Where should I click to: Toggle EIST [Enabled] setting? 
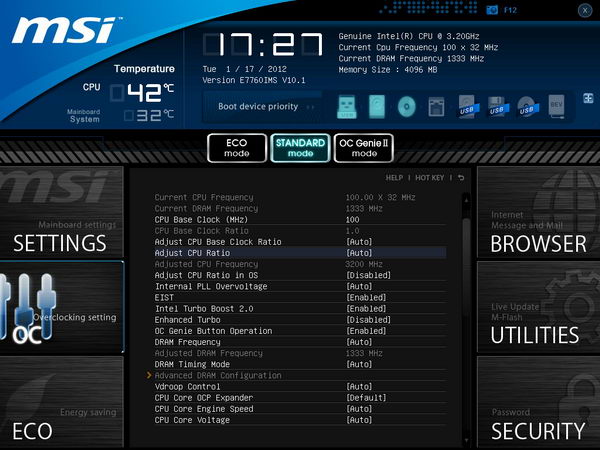(x=366, y=297)
